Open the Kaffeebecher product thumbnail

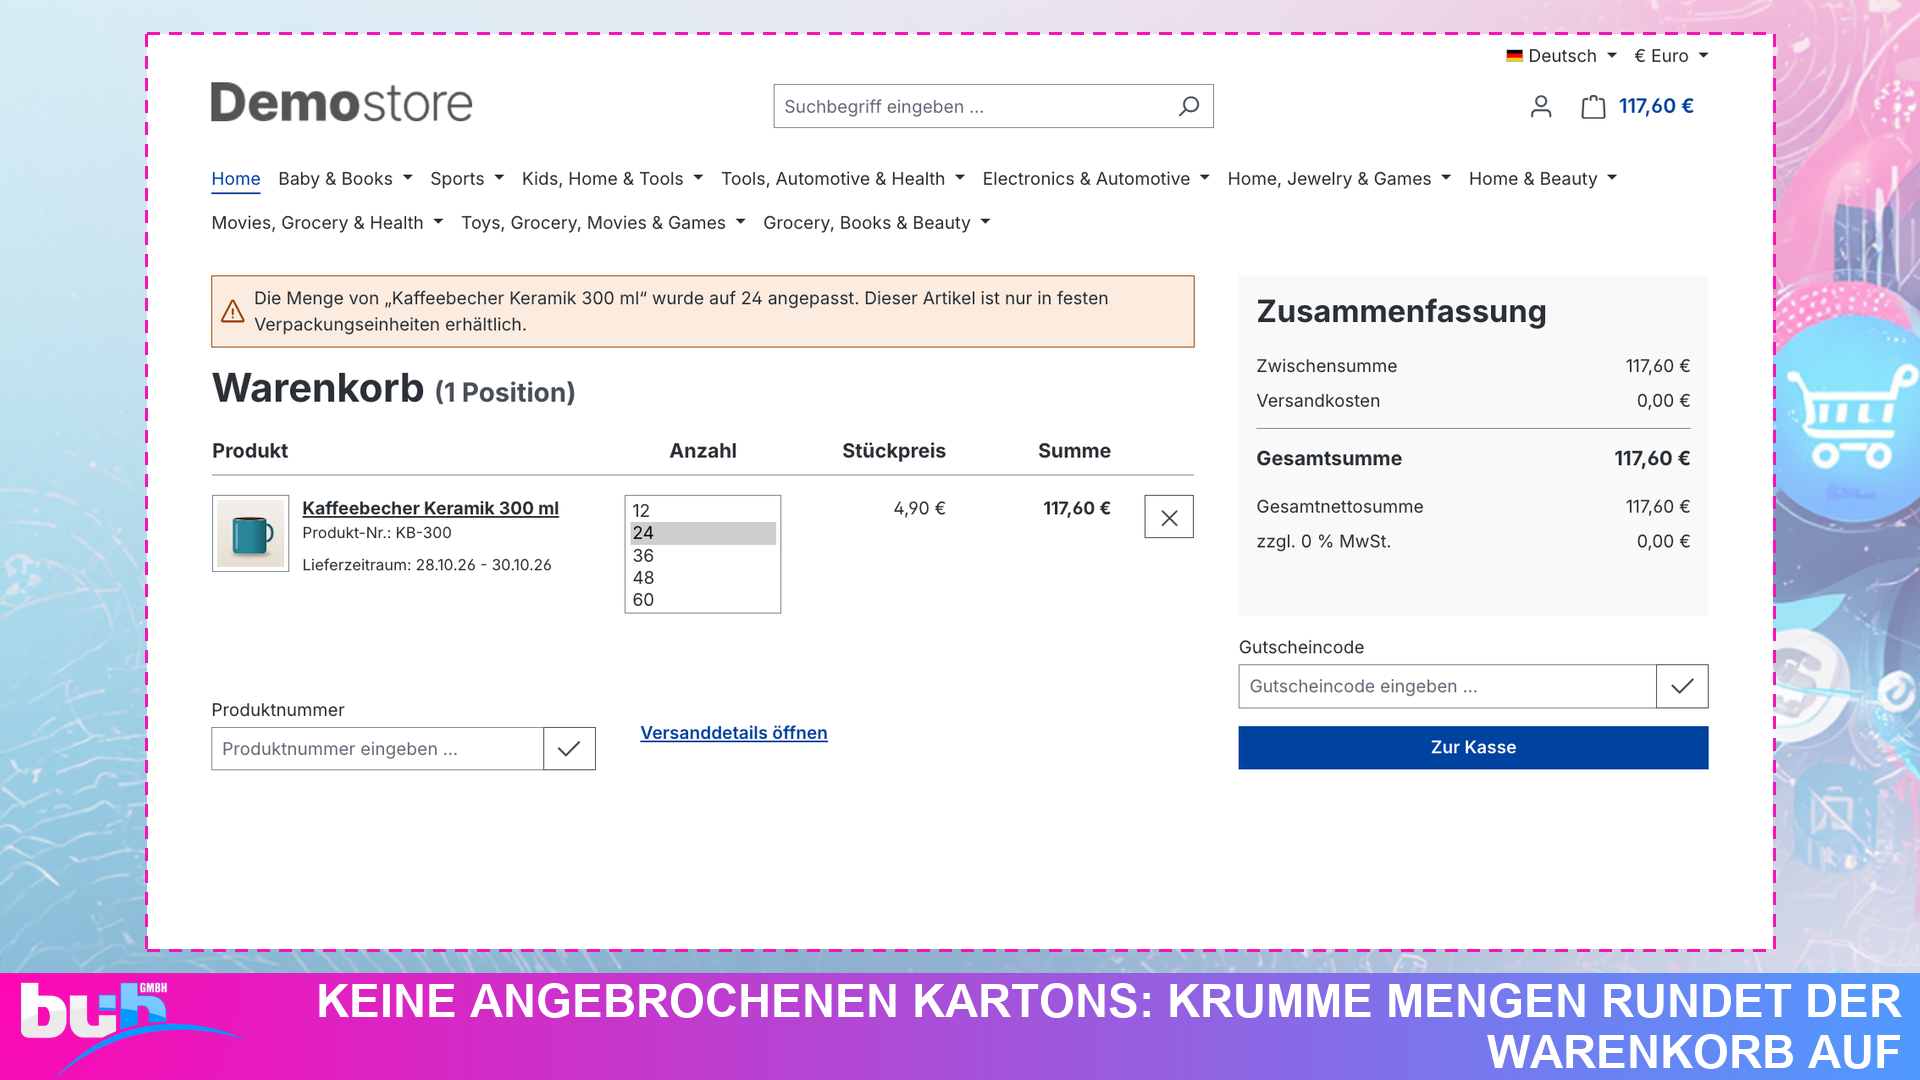251,533
